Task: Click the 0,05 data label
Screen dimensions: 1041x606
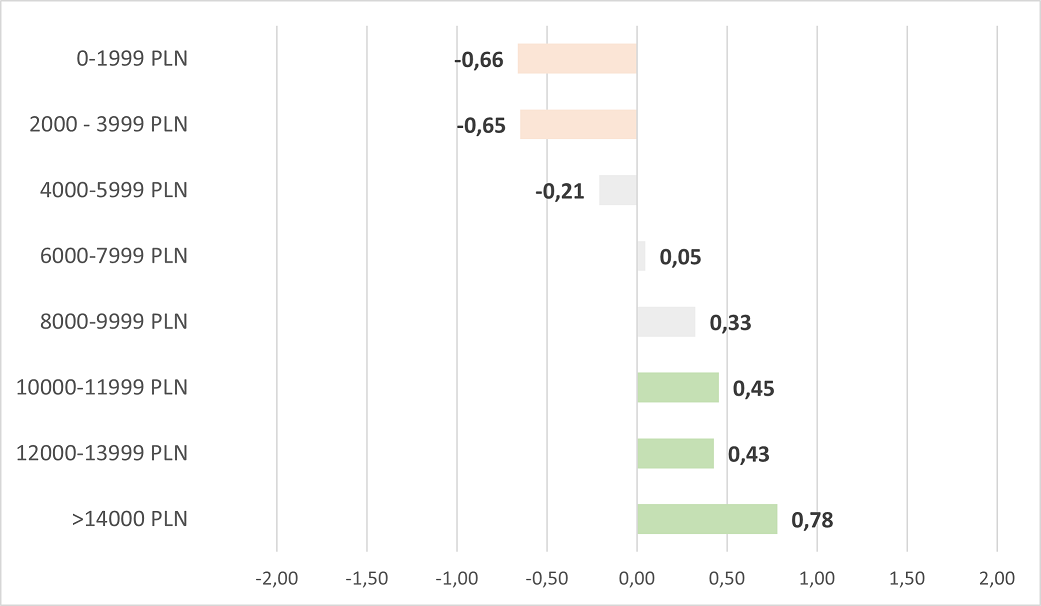Action: 680,257
